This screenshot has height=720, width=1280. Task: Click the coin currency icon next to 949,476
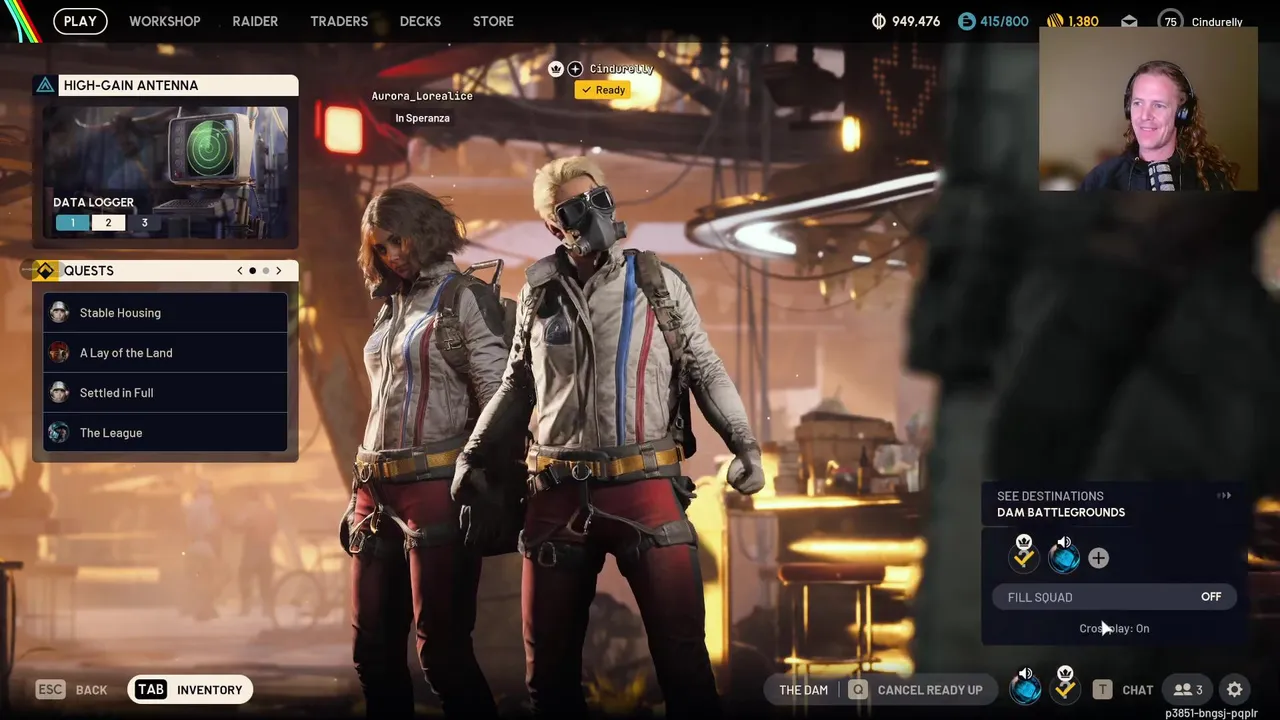click(x=880, y=21)
